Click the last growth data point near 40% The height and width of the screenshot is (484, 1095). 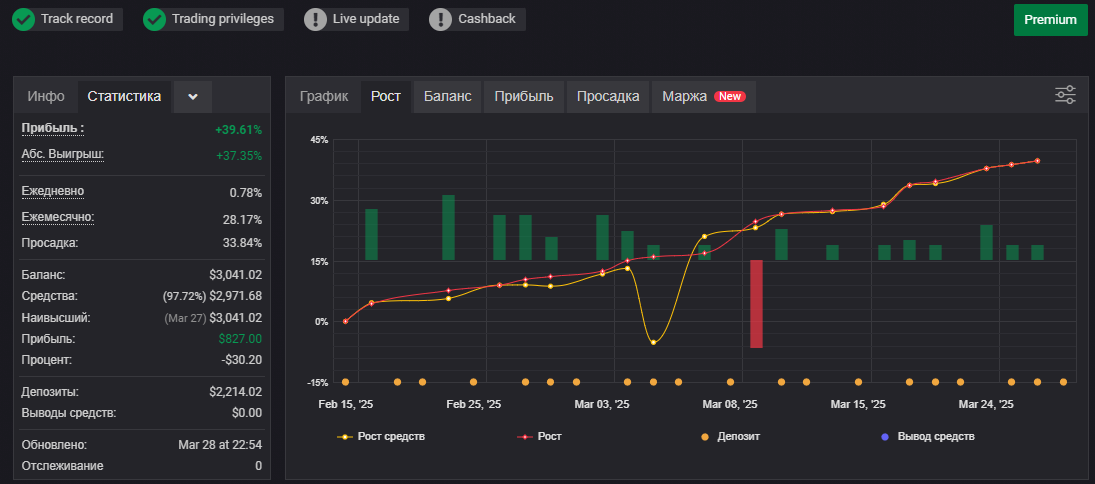pyautogui.click(x=1037, y=161)
